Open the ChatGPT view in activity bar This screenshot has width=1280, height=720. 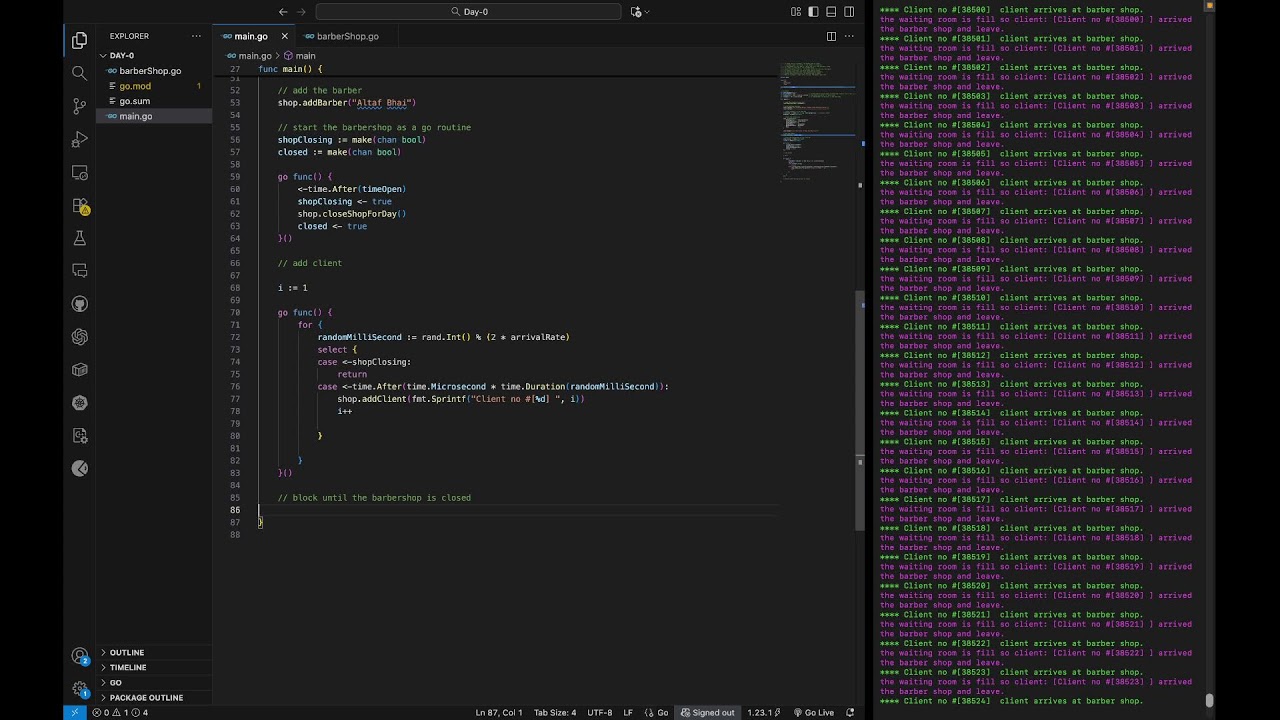[x=80, y=337]
